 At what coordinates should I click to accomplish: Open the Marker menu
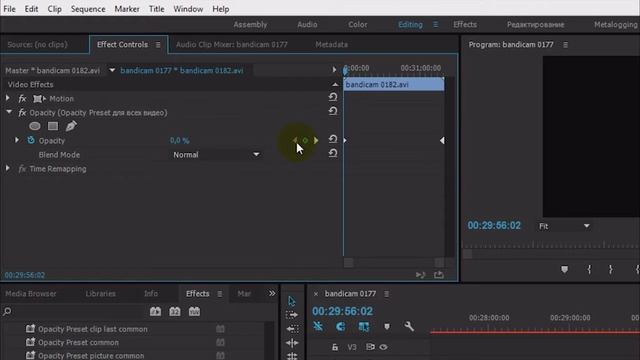(127, 9)
